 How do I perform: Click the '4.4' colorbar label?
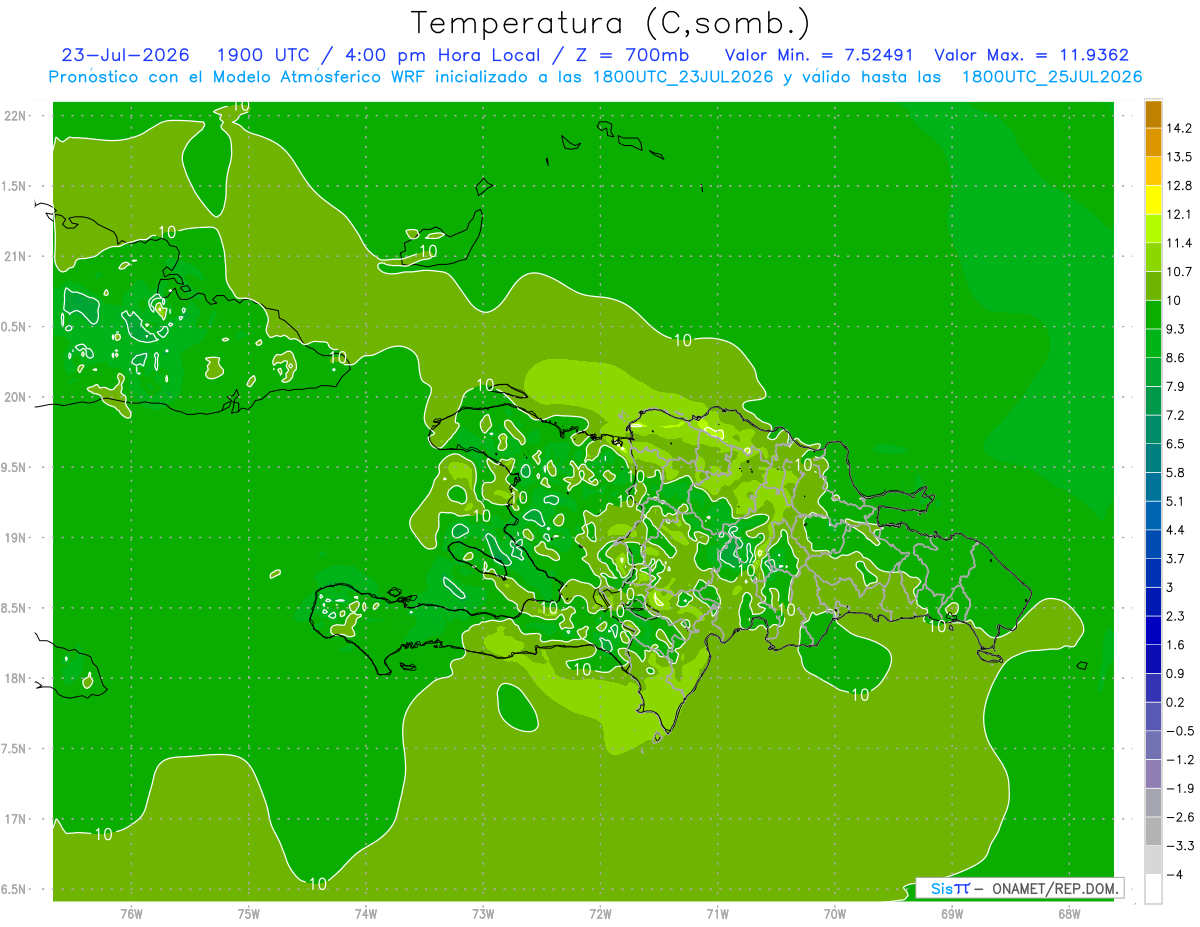coord(1177,530)
